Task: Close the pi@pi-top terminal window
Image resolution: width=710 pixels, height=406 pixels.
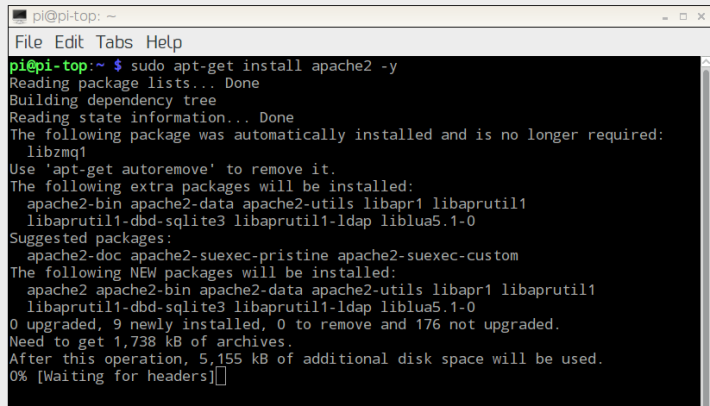Action: 701,16
